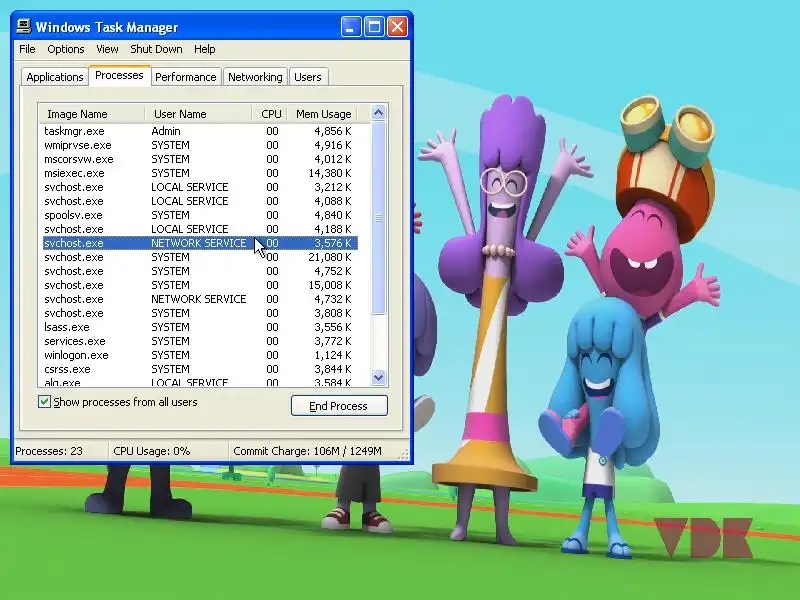800x600 pixels.
Task: Click the Task Manager title bar icon
Action: (23, 26)
